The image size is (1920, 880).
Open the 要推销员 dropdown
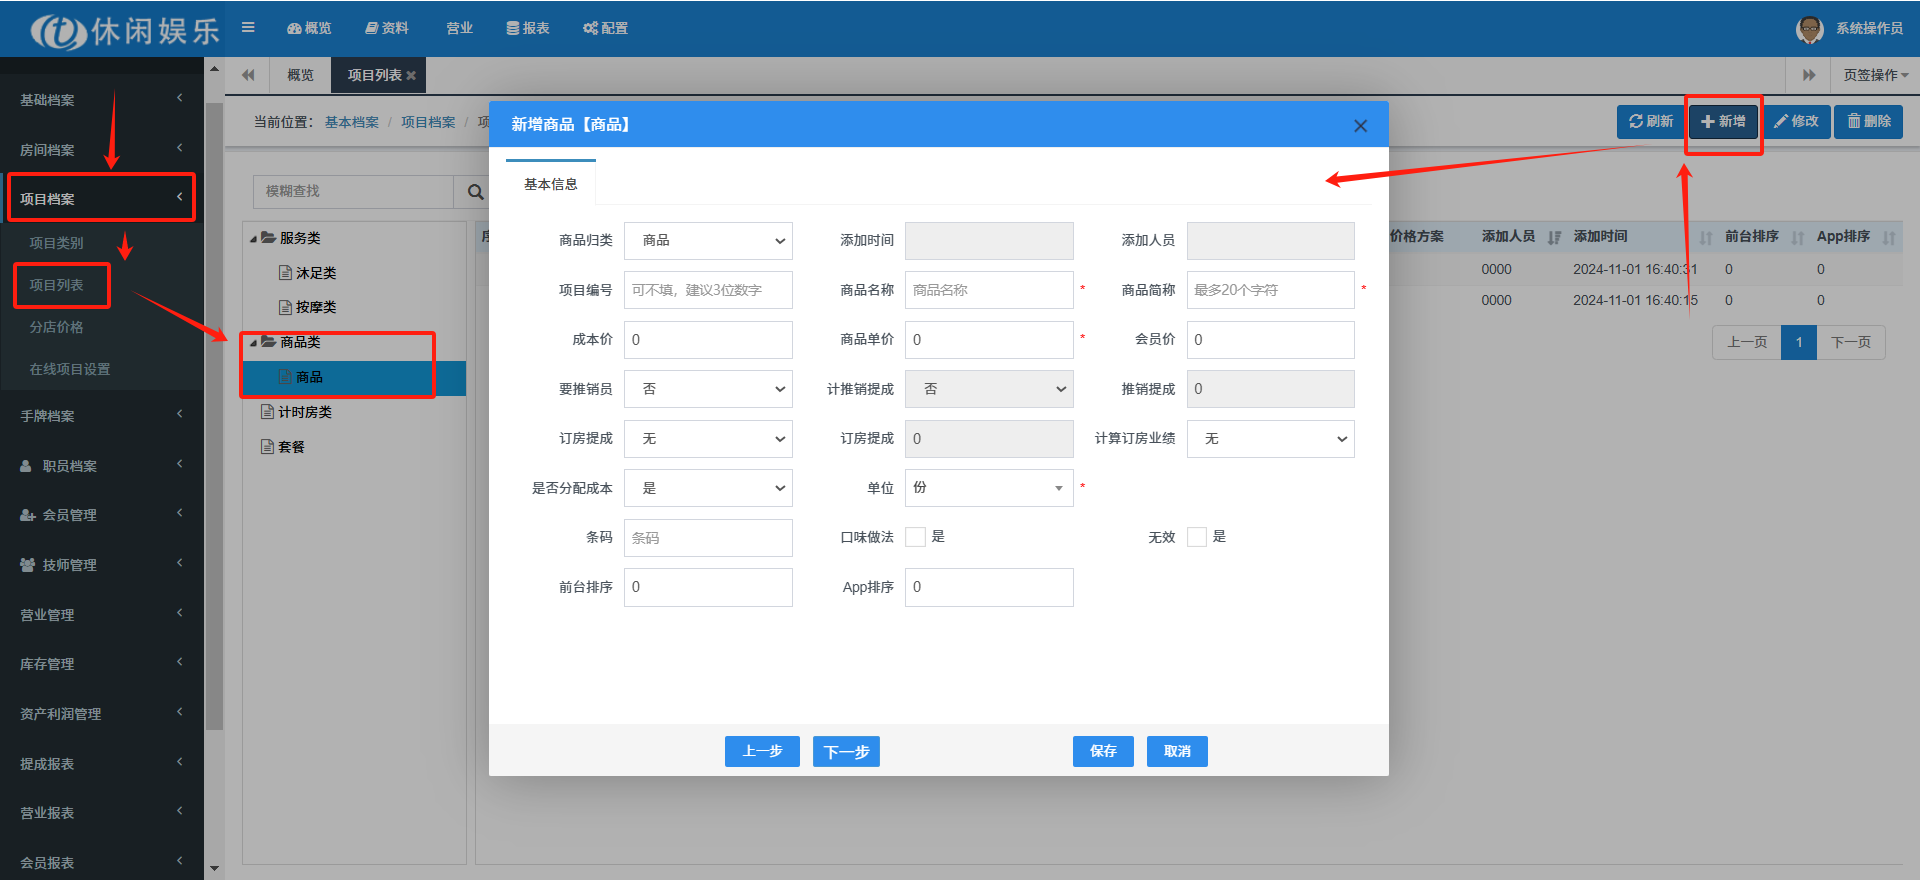pos(708,389)
